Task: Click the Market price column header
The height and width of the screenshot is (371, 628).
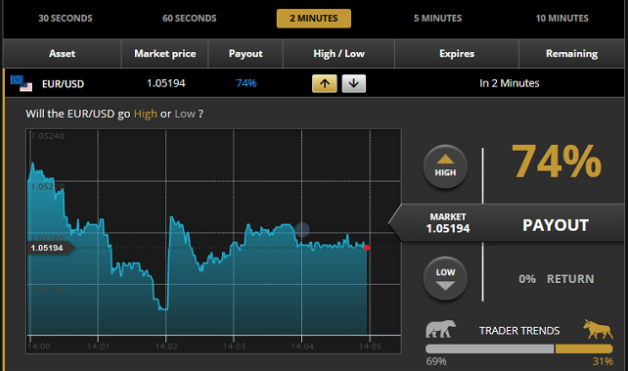Action: pos(165,54)
